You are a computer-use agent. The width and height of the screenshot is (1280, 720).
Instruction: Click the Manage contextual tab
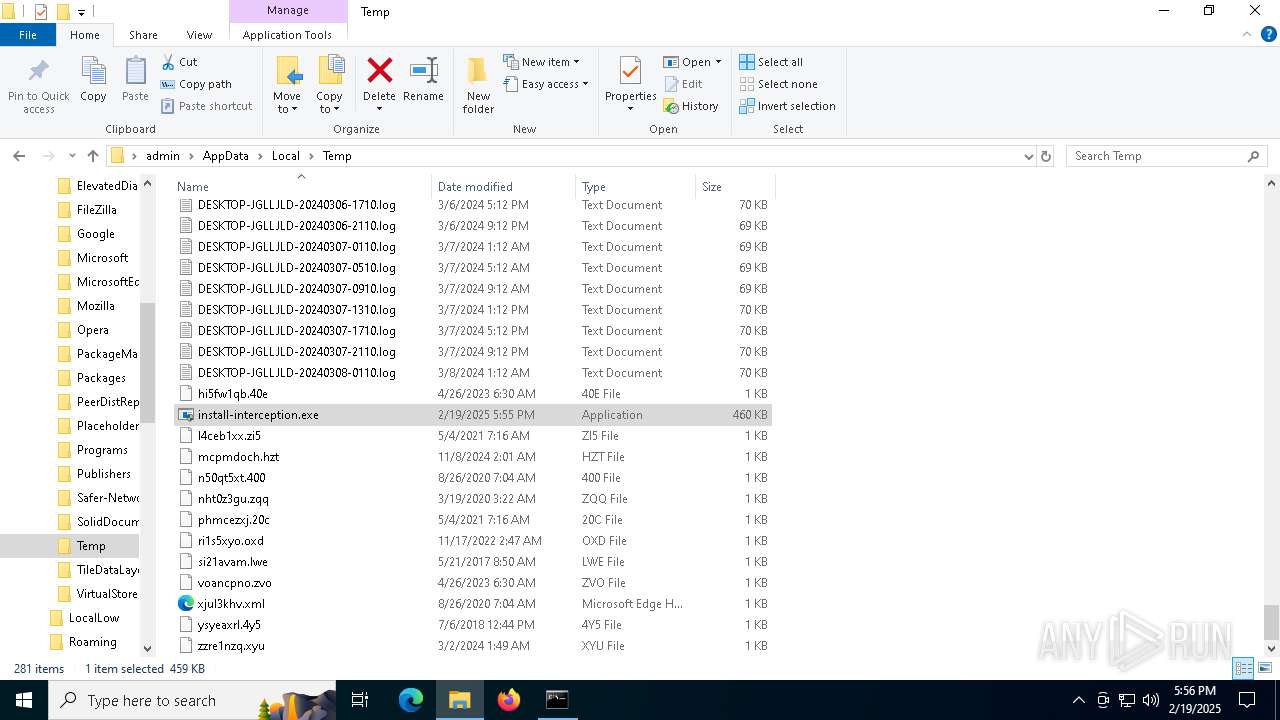(x=288, y=11)
